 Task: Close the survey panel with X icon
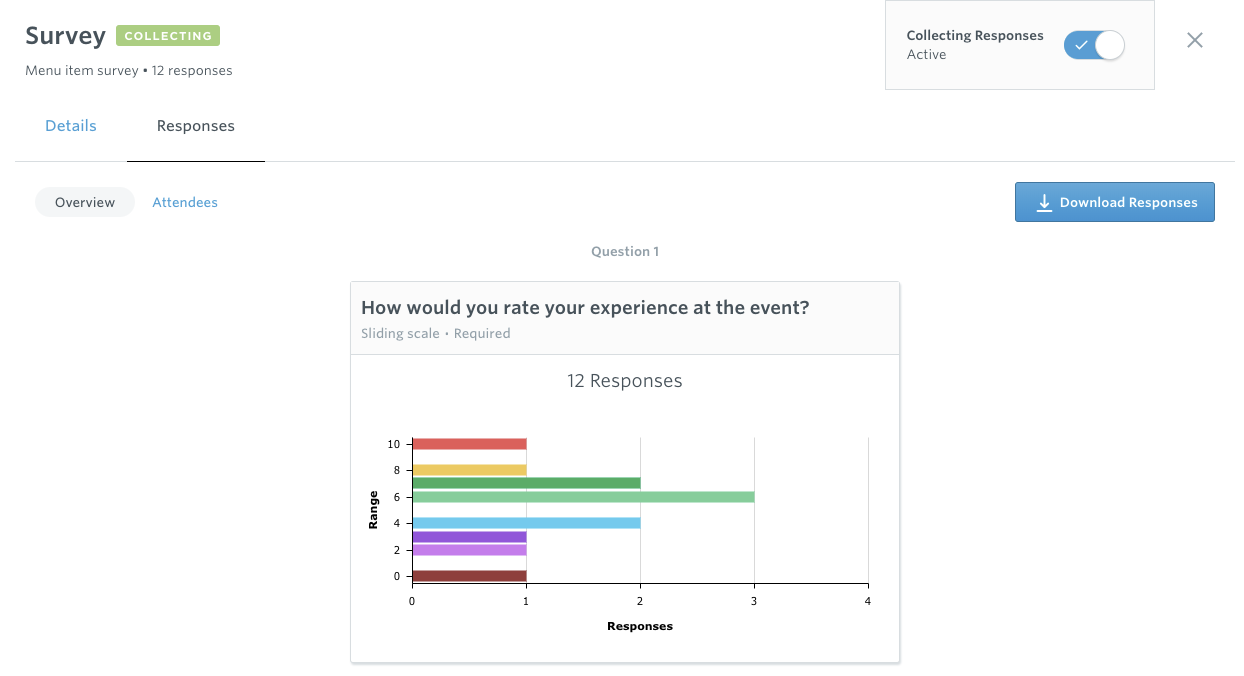(1195, 41)
